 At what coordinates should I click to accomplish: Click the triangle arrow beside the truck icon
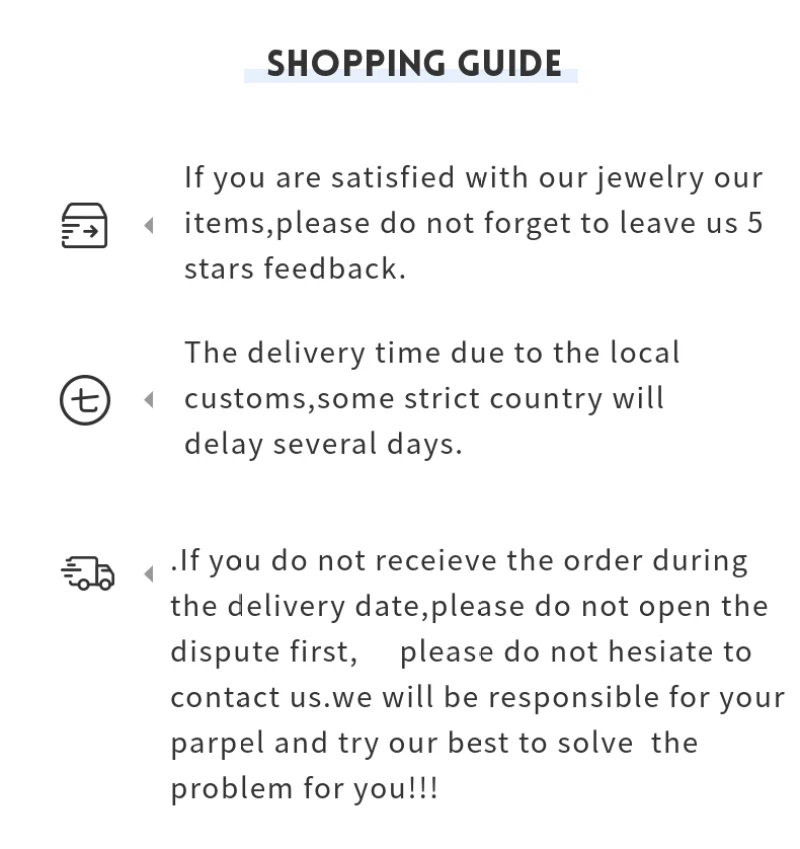point(149,574)
